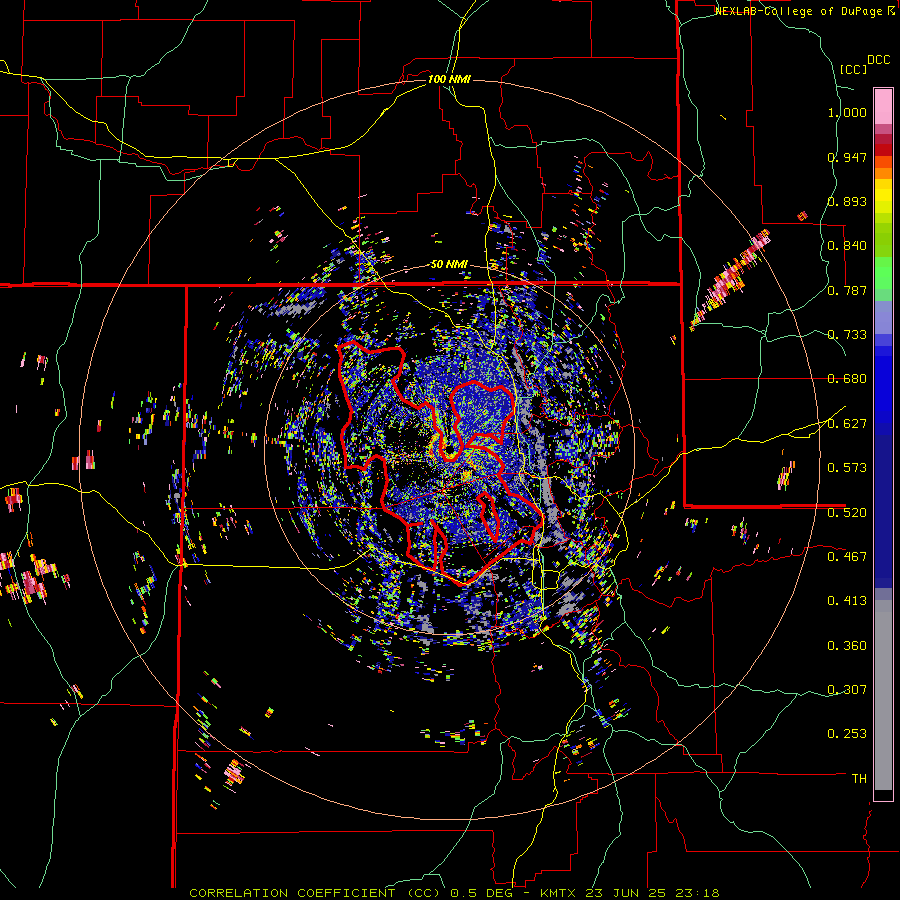Select the 1.000 legend value

pos(847,112)
